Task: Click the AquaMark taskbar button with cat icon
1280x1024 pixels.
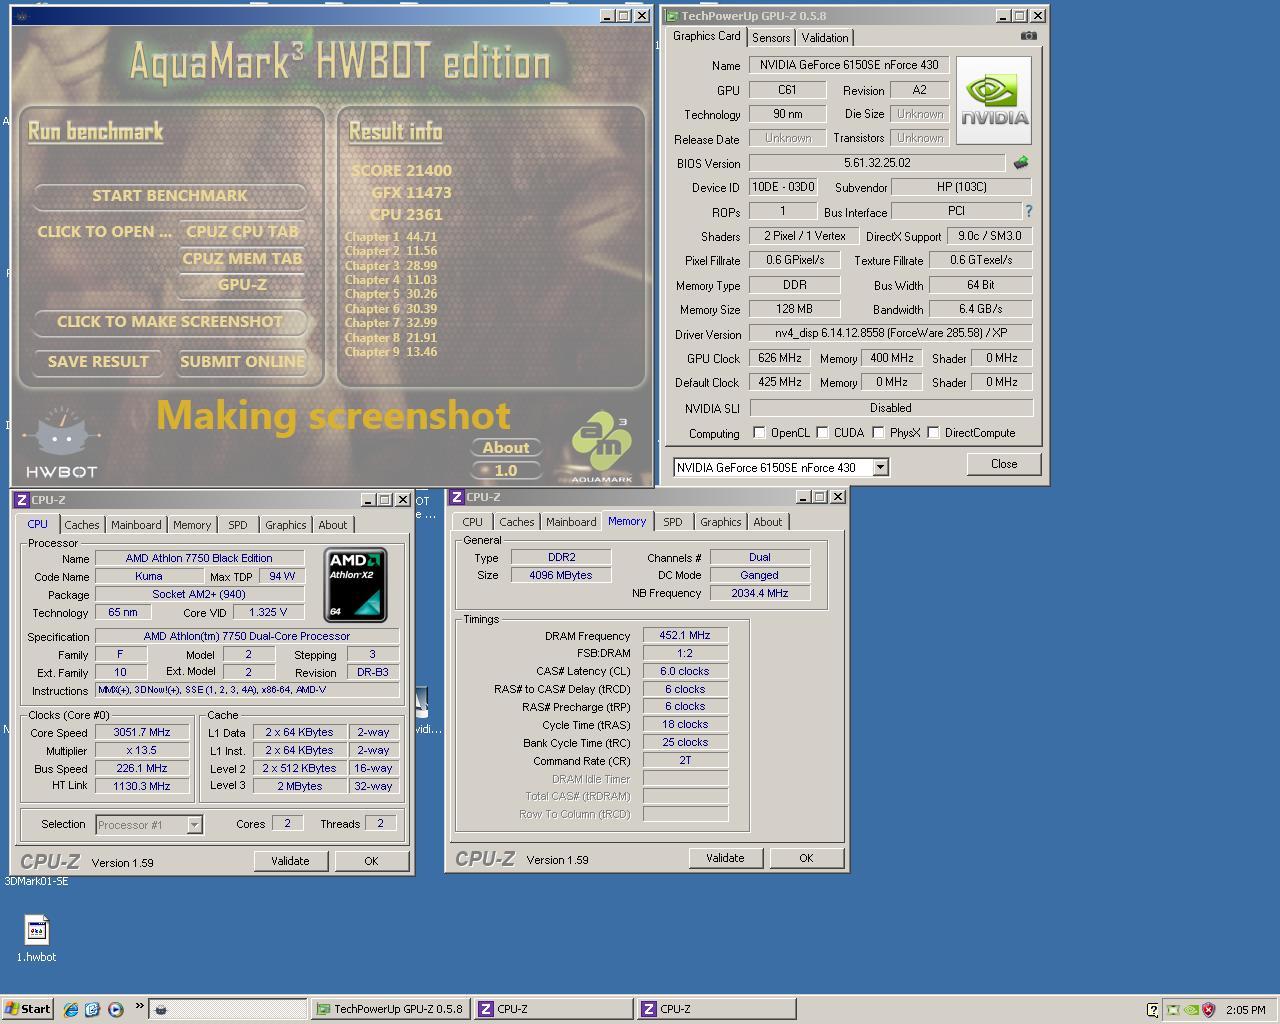Action: click(228, 1009)
